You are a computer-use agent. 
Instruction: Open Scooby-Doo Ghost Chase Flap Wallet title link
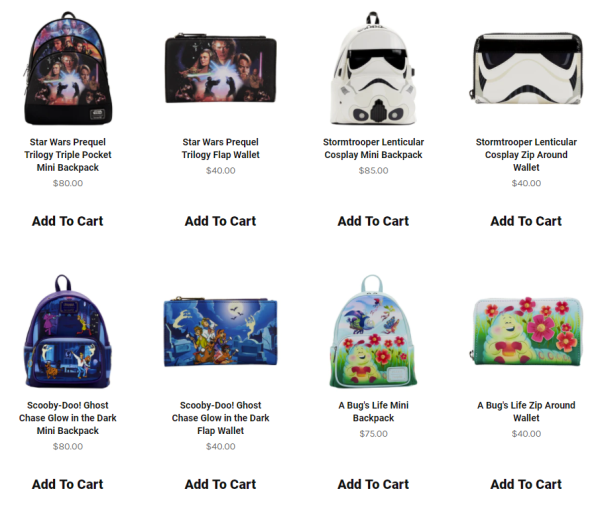pyautogui.click(x=221, y=418)
